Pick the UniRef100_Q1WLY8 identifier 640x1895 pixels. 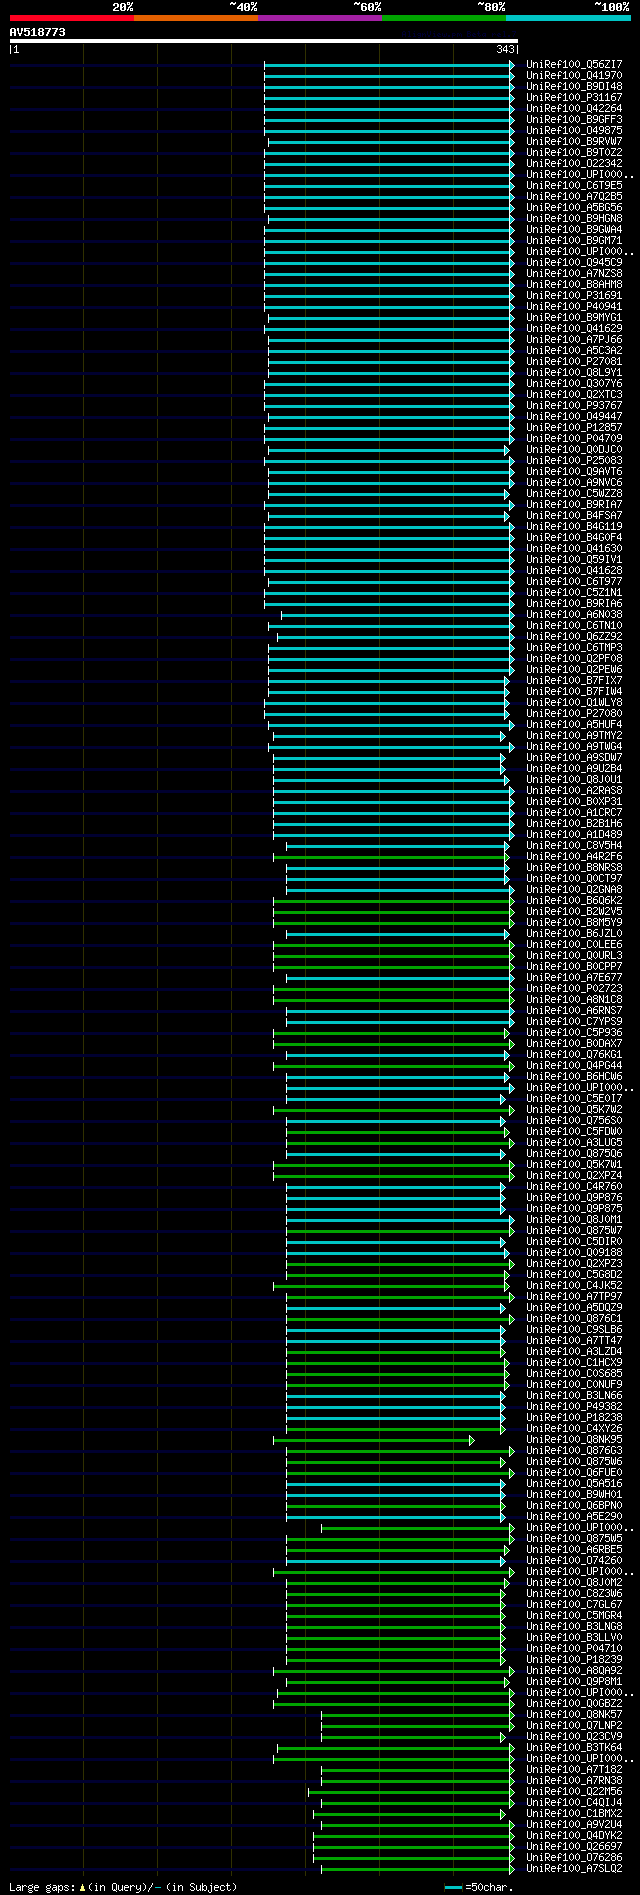pos(574,702)
